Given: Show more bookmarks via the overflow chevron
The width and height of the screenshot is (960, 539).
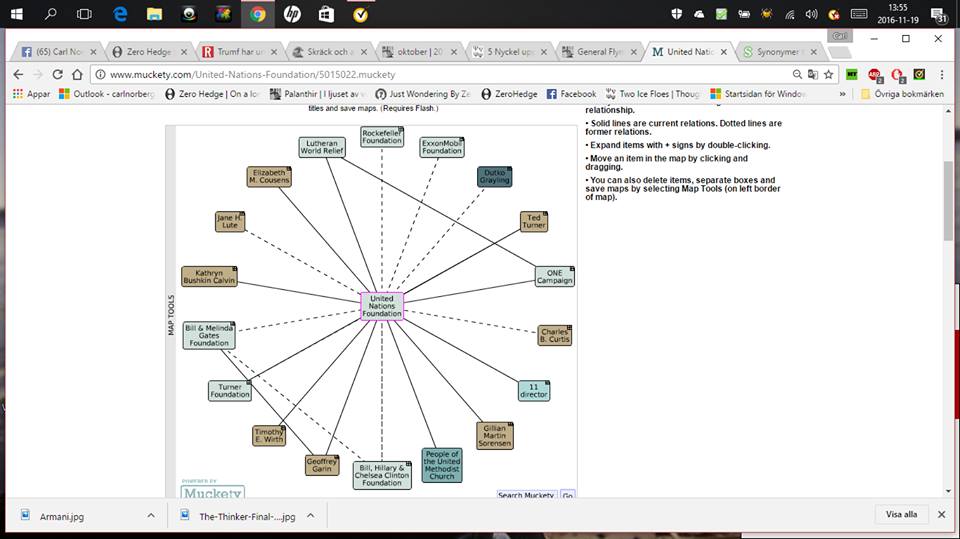Looking at the screenshot, I should 842,94.
